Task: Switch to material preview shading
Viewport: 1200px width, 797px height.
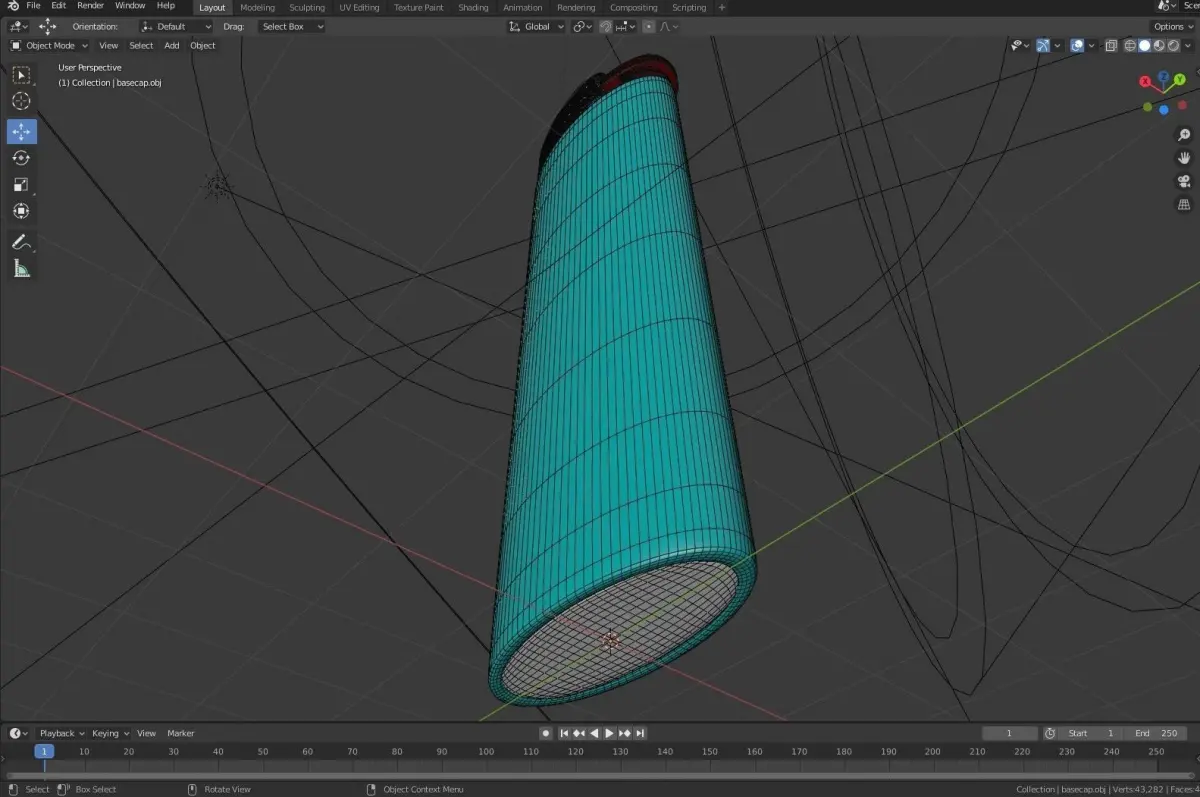Action: pos(1159,45)
